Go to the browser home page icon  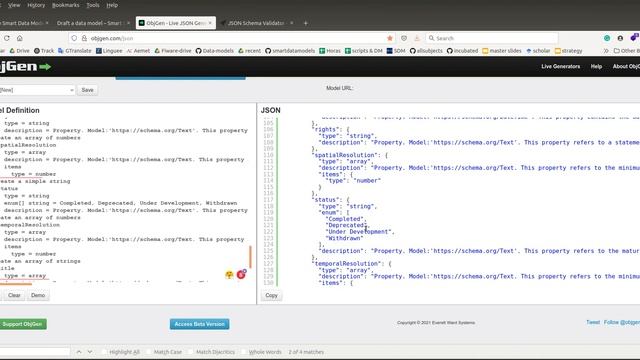pos(20,38)
